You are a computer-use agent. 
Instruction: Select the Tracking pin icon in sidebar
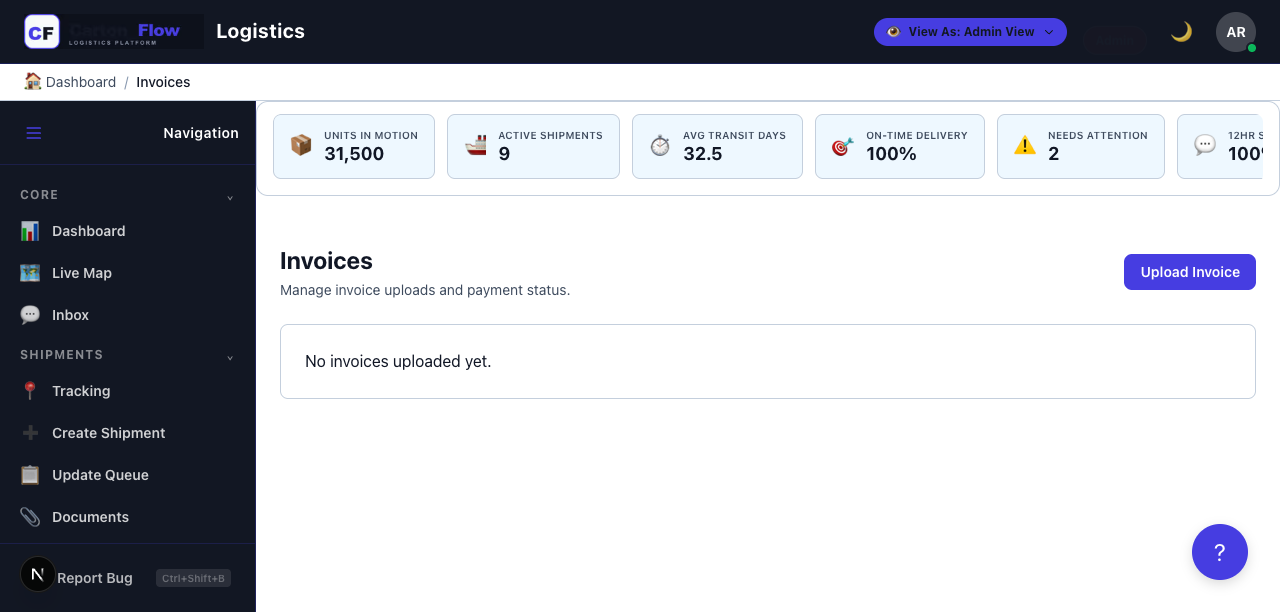[x=30, y=391]
